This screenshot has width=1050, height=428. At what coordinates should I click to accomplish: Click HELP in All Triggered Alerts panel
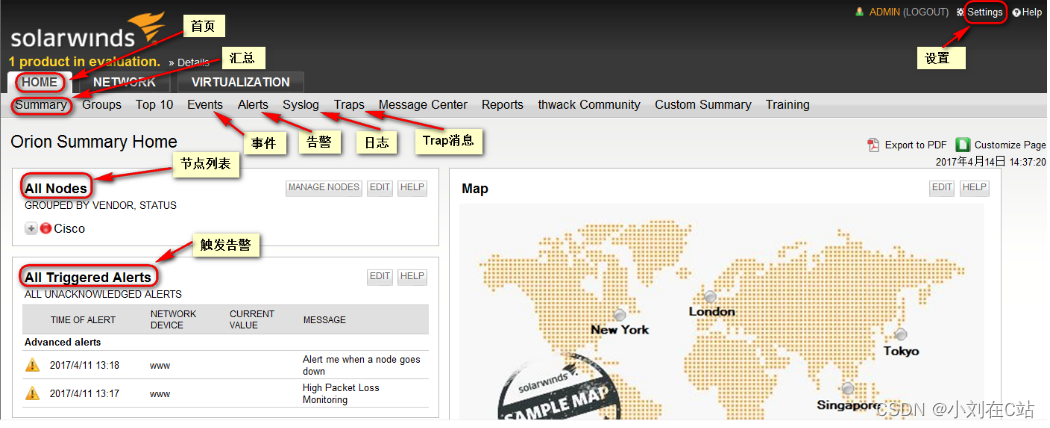click(x=412, y=276)
